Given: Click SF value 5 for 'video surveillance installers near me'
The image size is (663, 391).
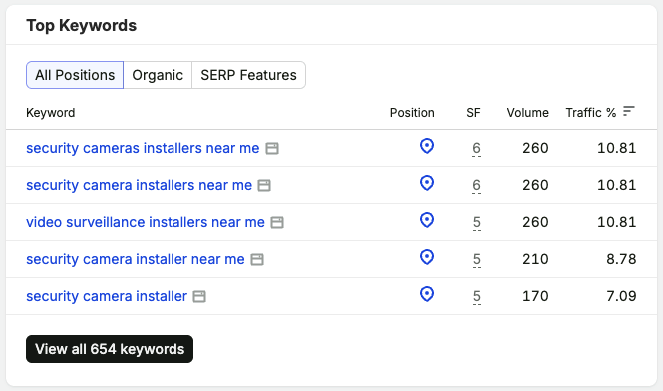Looking at the screenshot, I should [477, 222].
